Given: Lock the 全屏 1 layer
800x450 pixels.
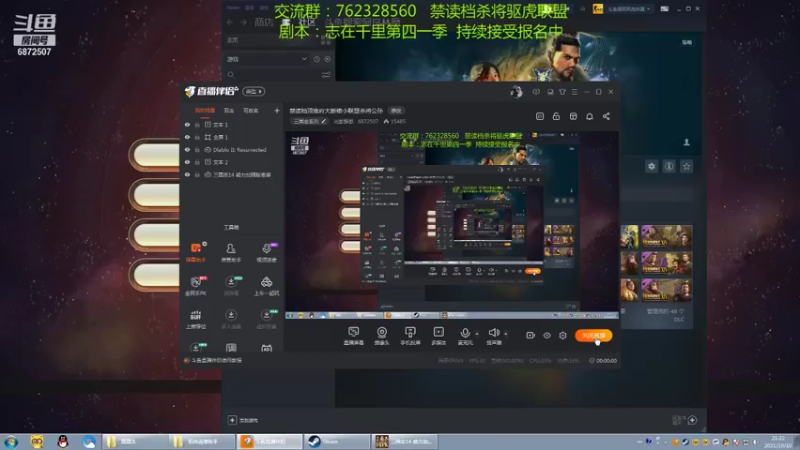Looking at the screenshot, I should 197,137.
